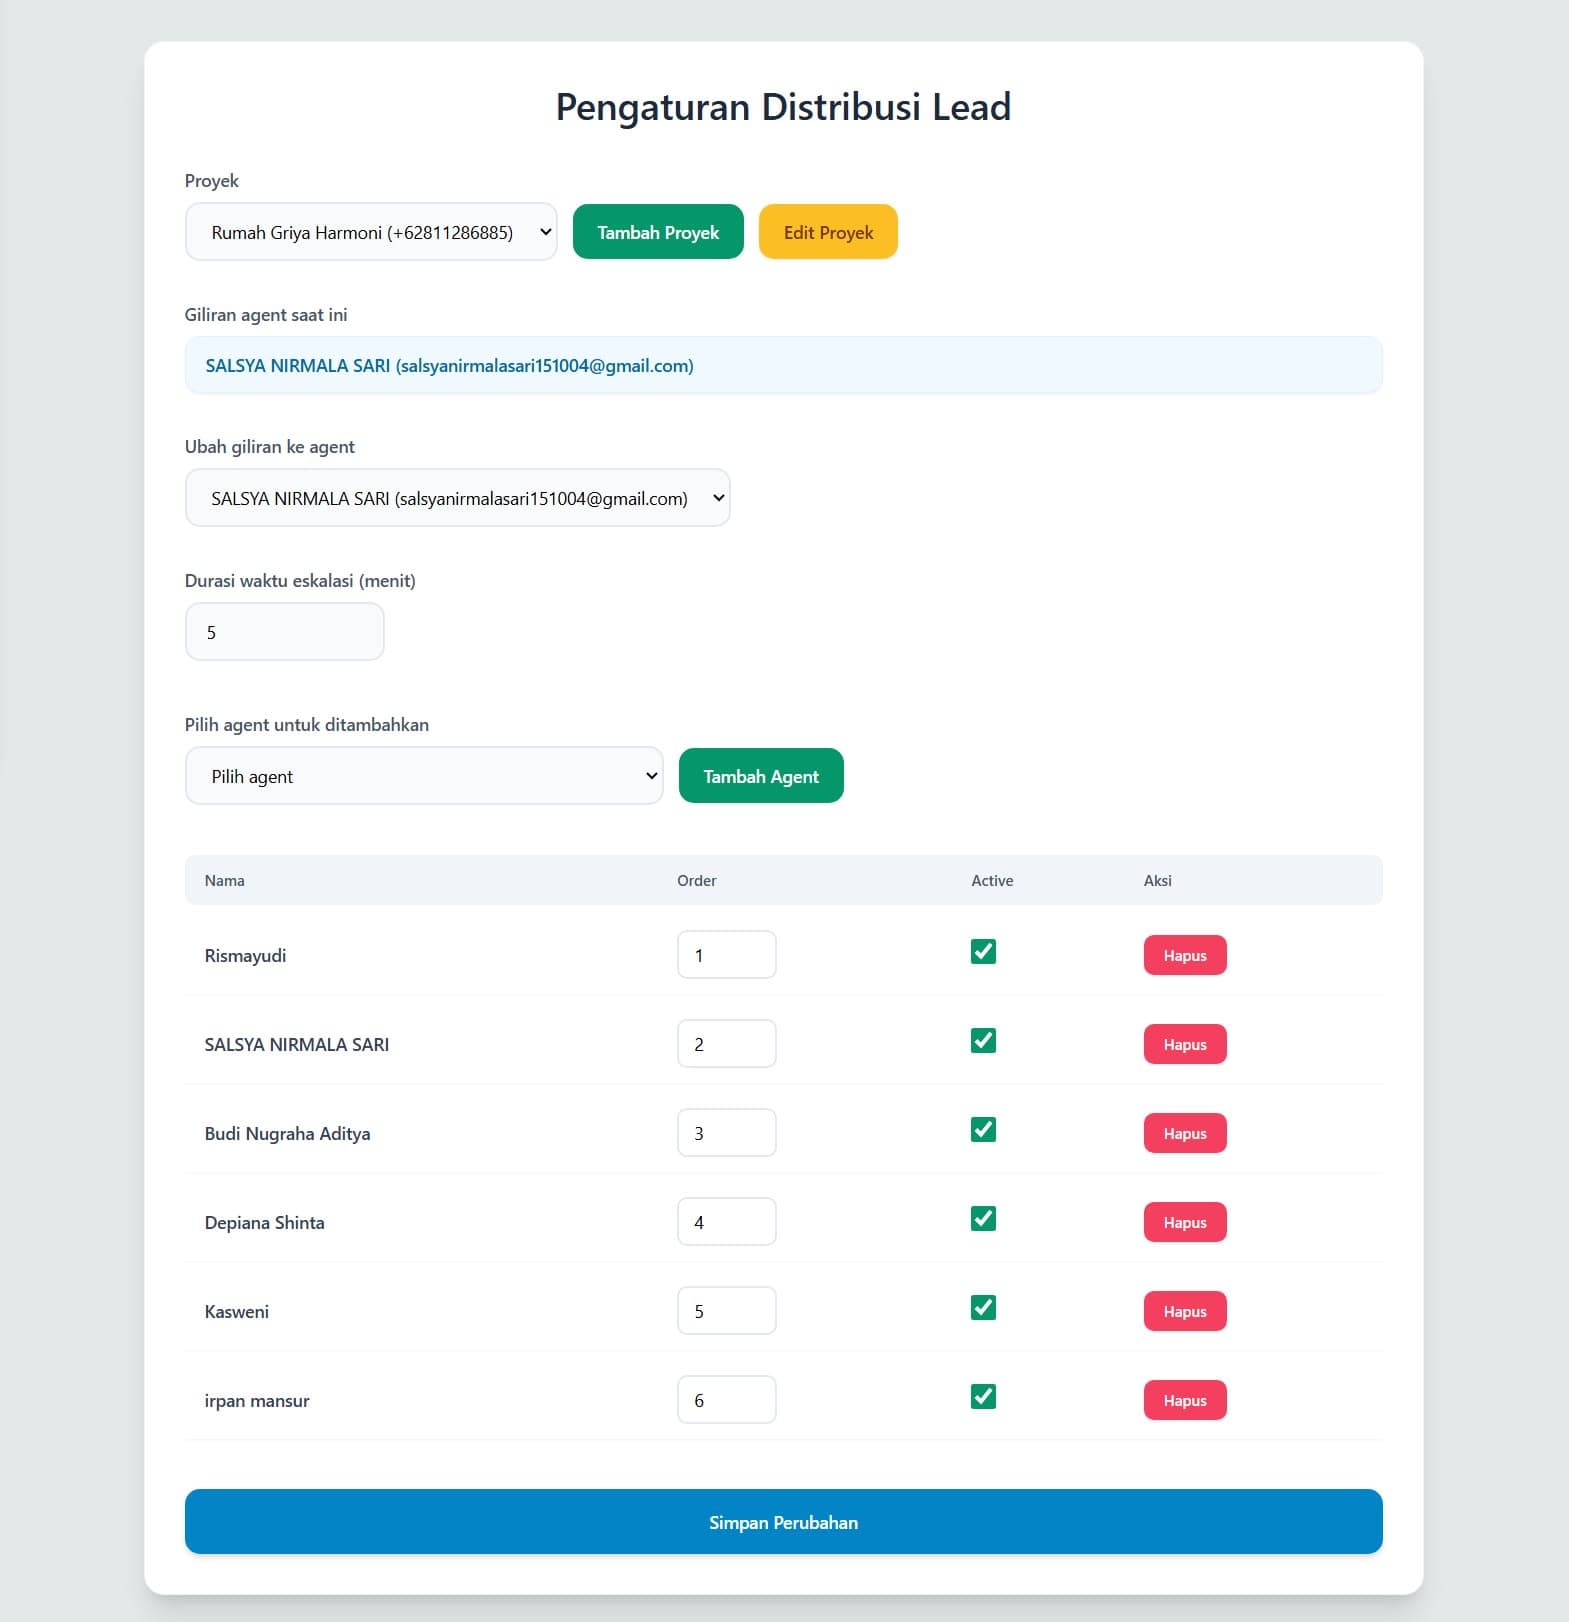Click the Active column header
The image size is (1569, 1622).
coord(992,881)
